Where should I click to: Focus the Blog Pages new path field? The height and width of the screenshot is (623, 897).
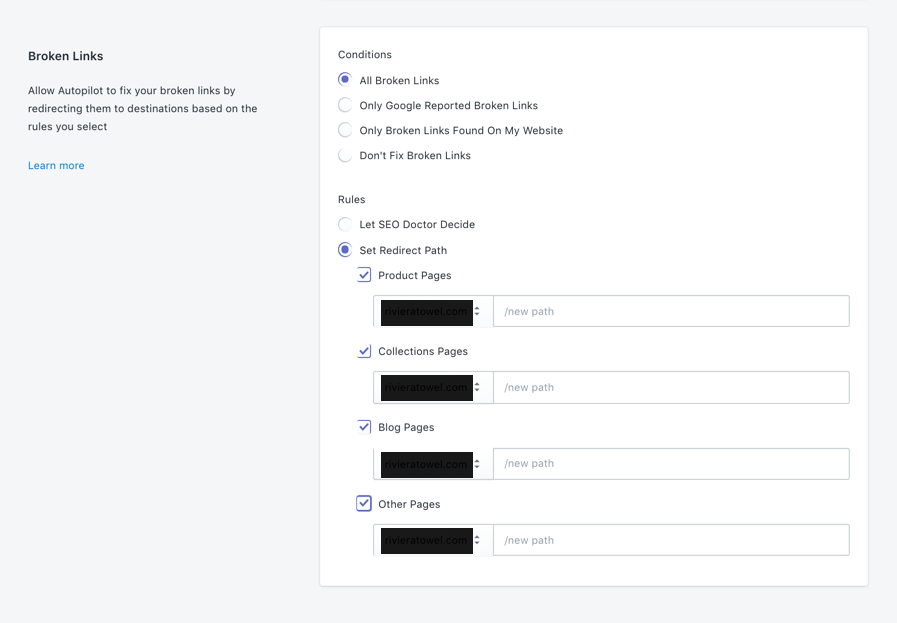click(x=671, y=463)
